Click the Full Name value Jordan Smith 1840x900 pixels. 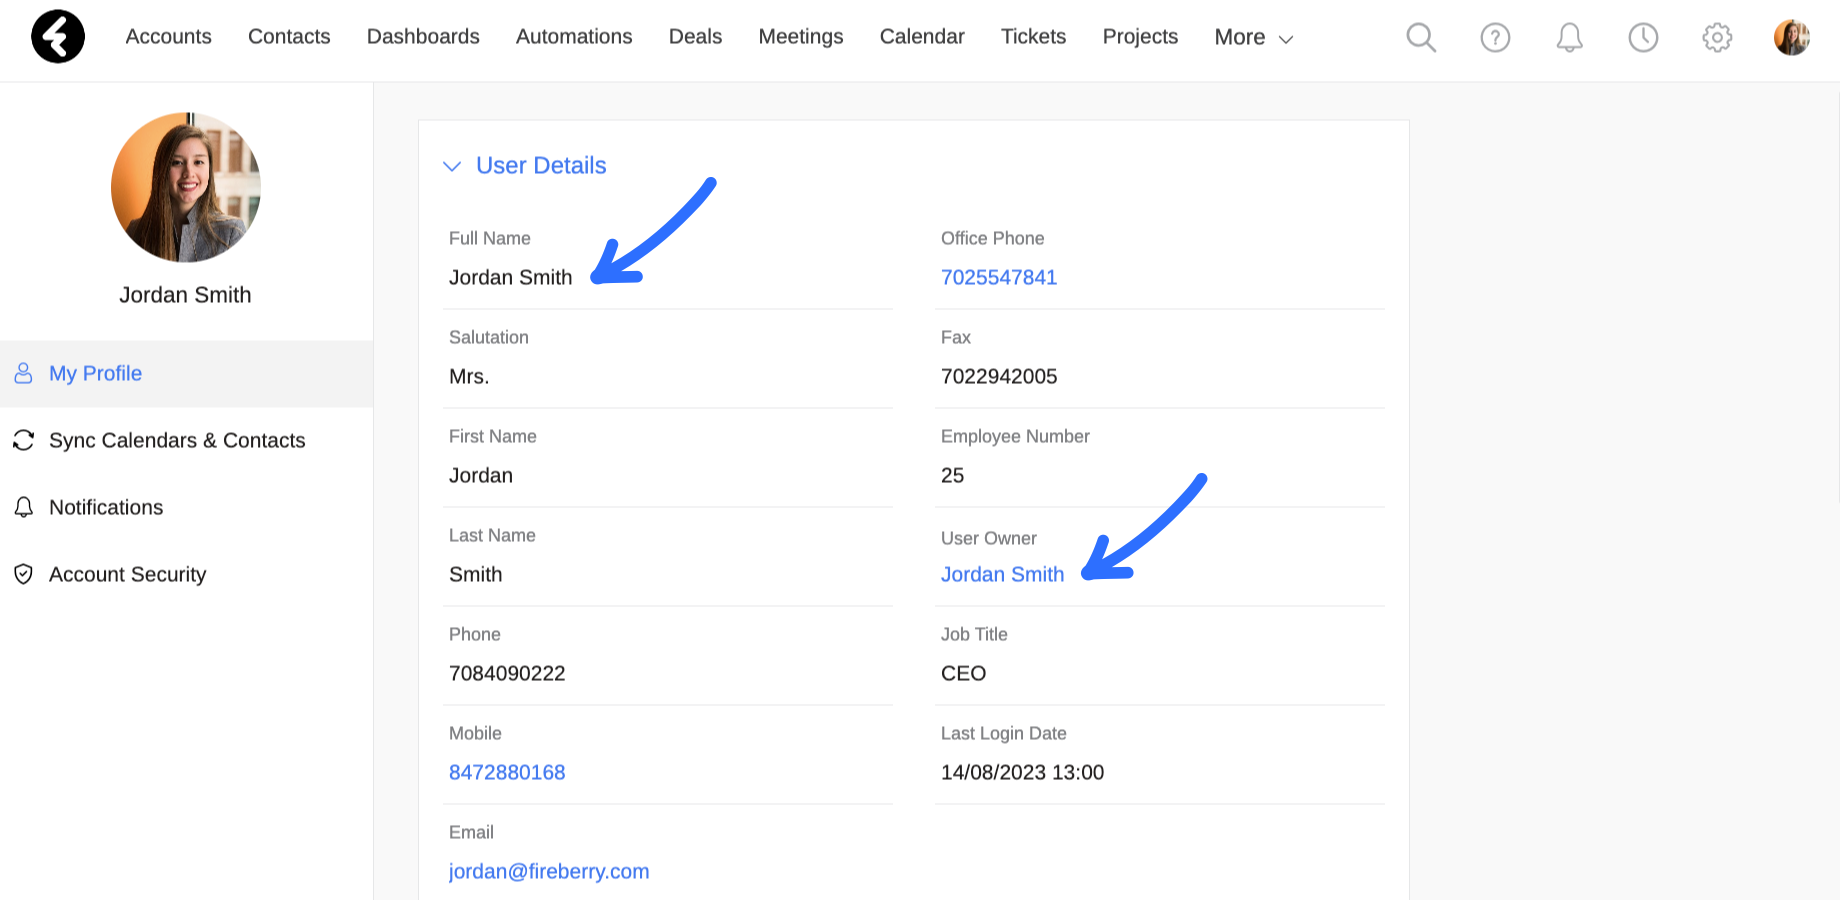[x=510, y=277]
